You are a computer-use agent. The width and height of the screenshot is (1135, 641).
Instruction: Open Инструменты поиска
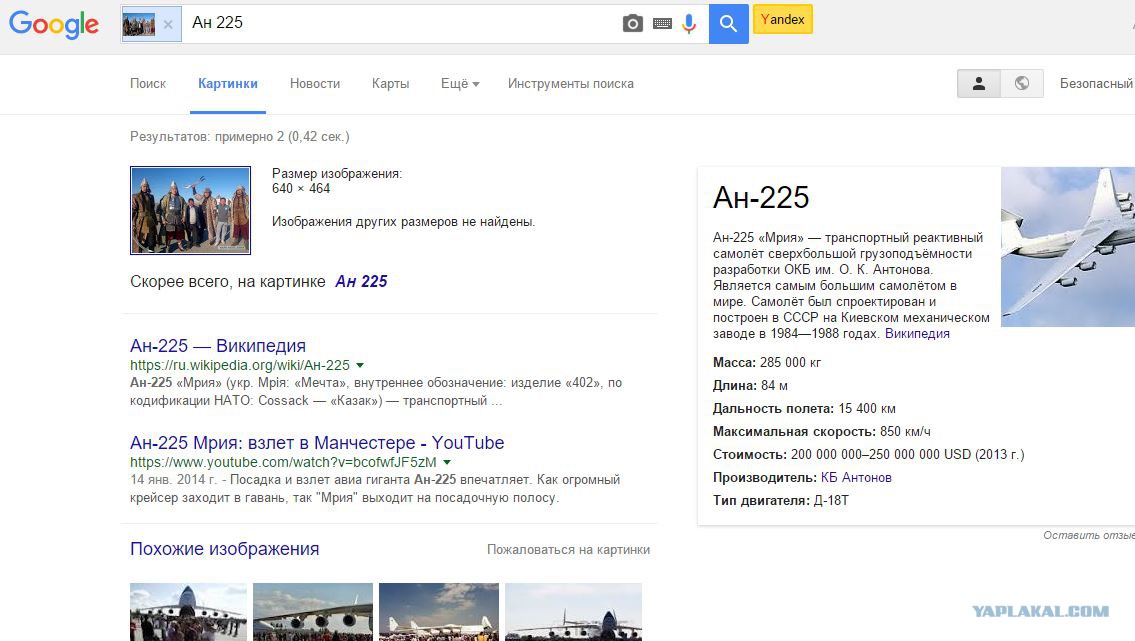click(570, 83)
